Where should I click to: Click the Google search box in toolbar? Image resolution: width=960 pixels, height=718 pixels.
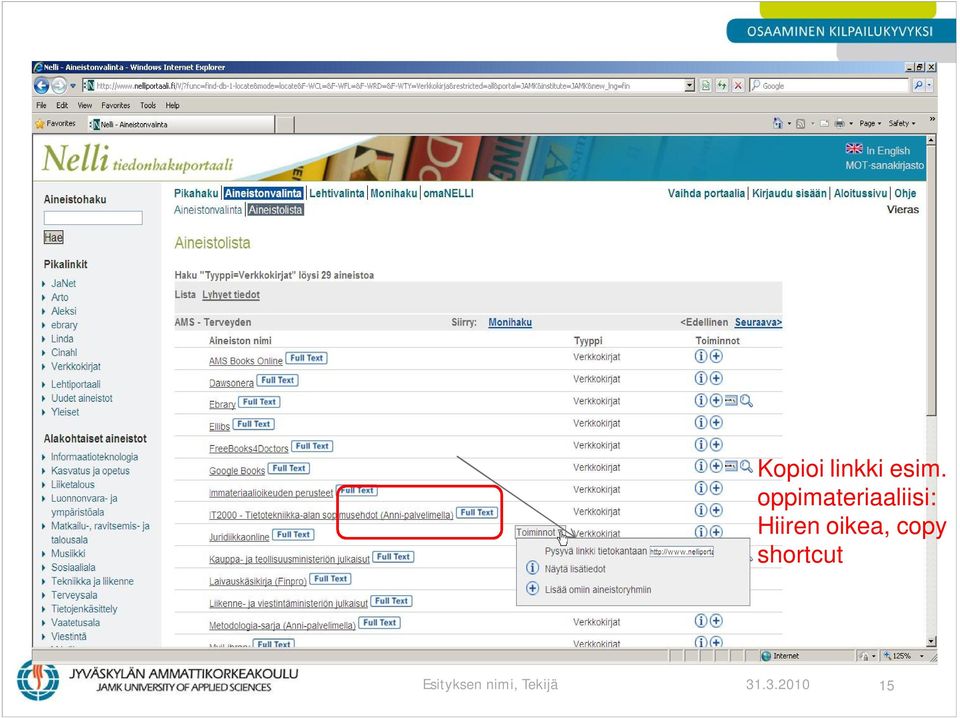coord(830,86)
